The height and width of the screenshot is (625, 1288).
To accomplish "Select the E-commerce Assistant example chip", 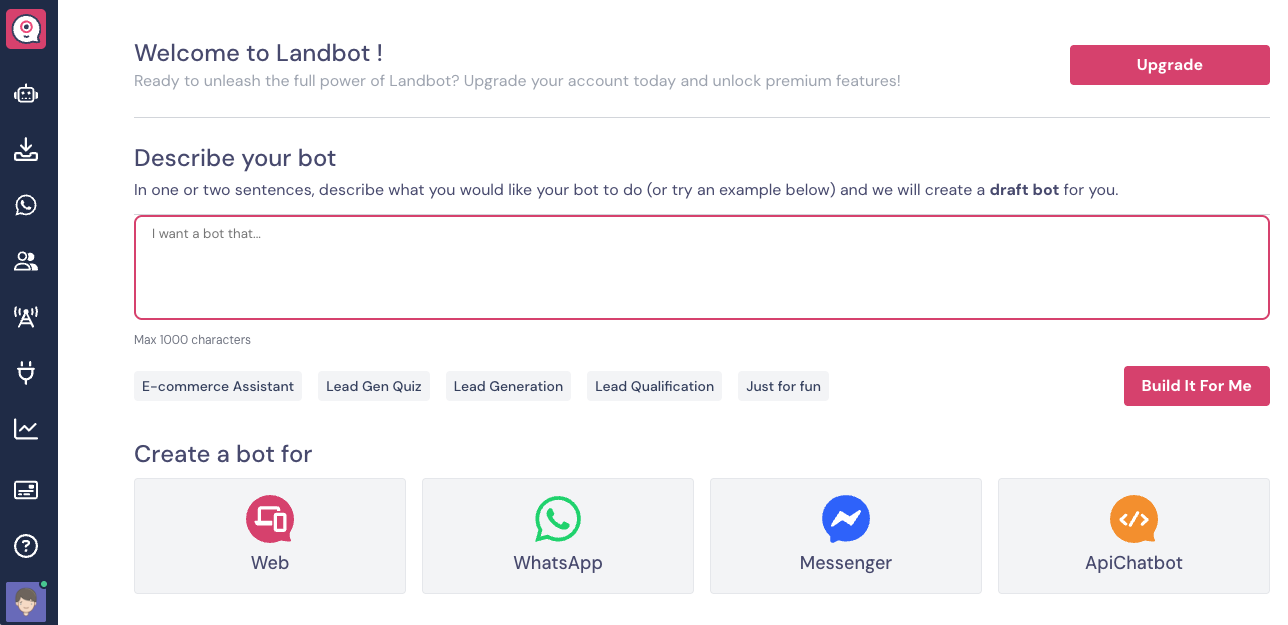I will 218,386.
